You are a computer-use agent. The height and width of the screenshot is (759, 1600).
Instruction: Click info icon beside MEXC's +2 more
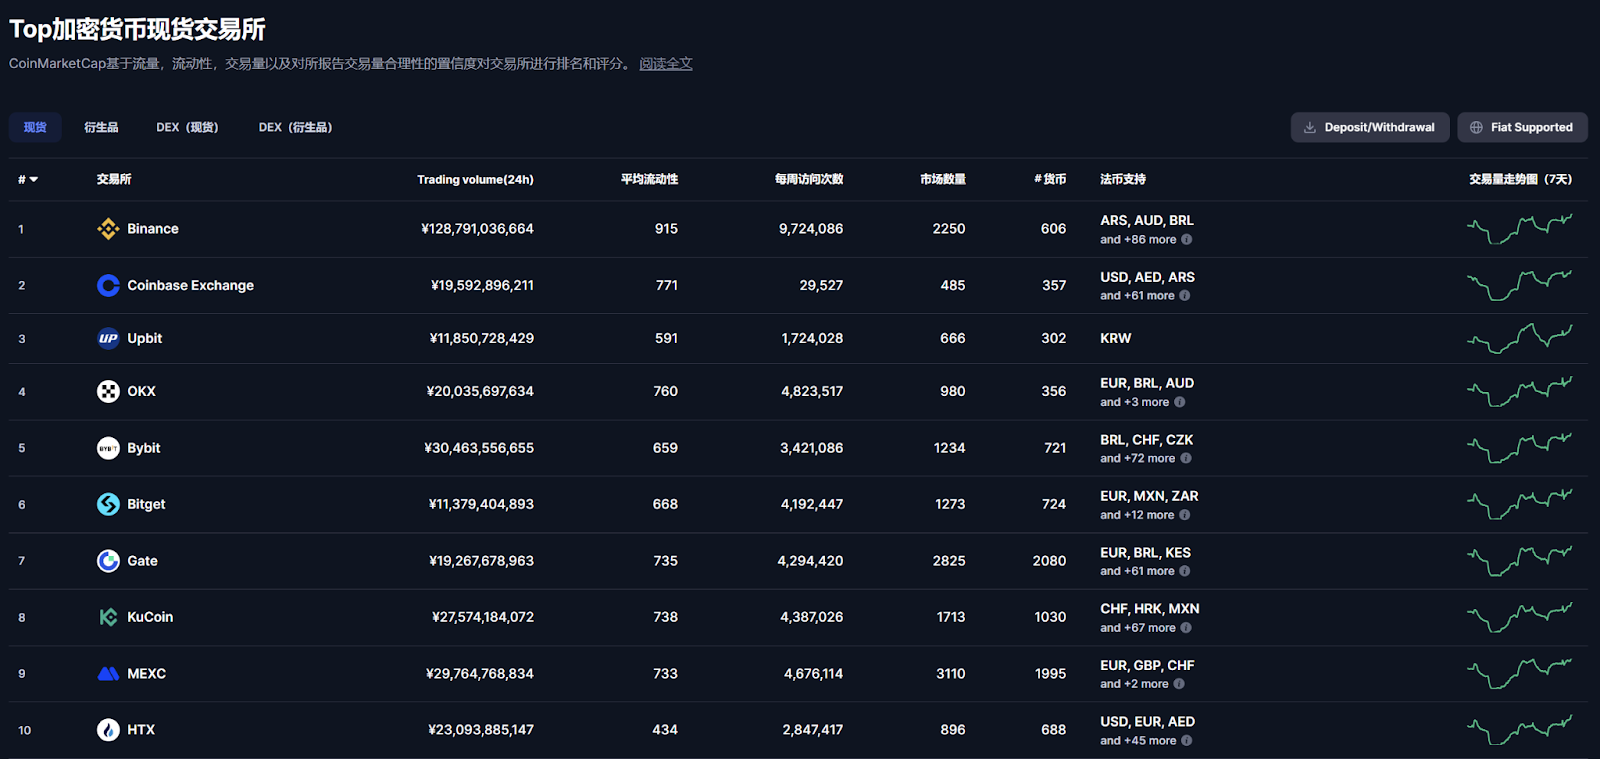[1178, 684]
